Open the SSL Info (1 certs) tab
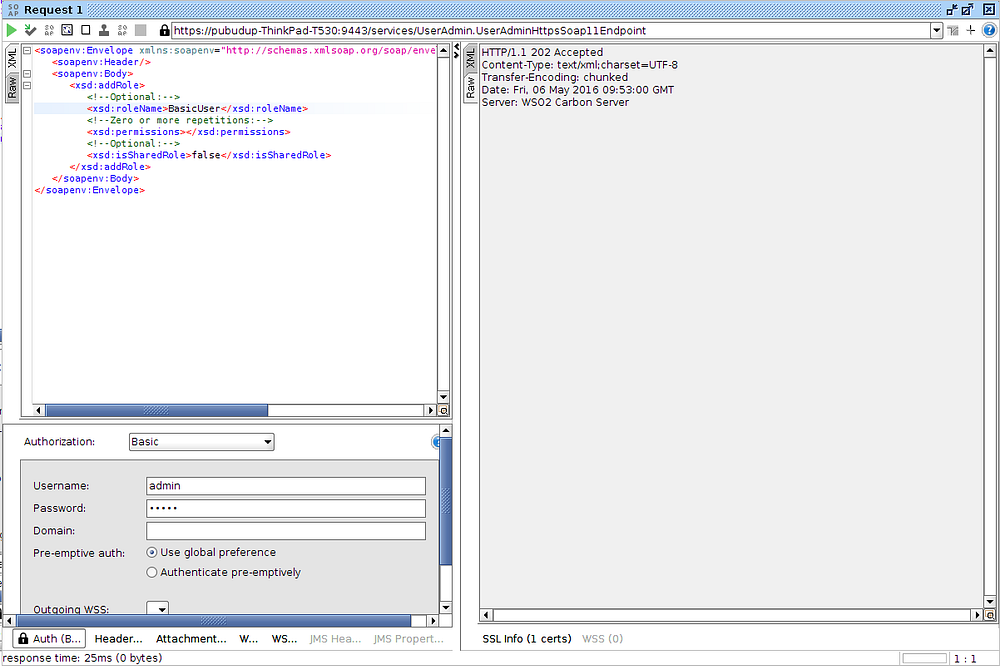 pyautogui.click(x=527, y=639)
